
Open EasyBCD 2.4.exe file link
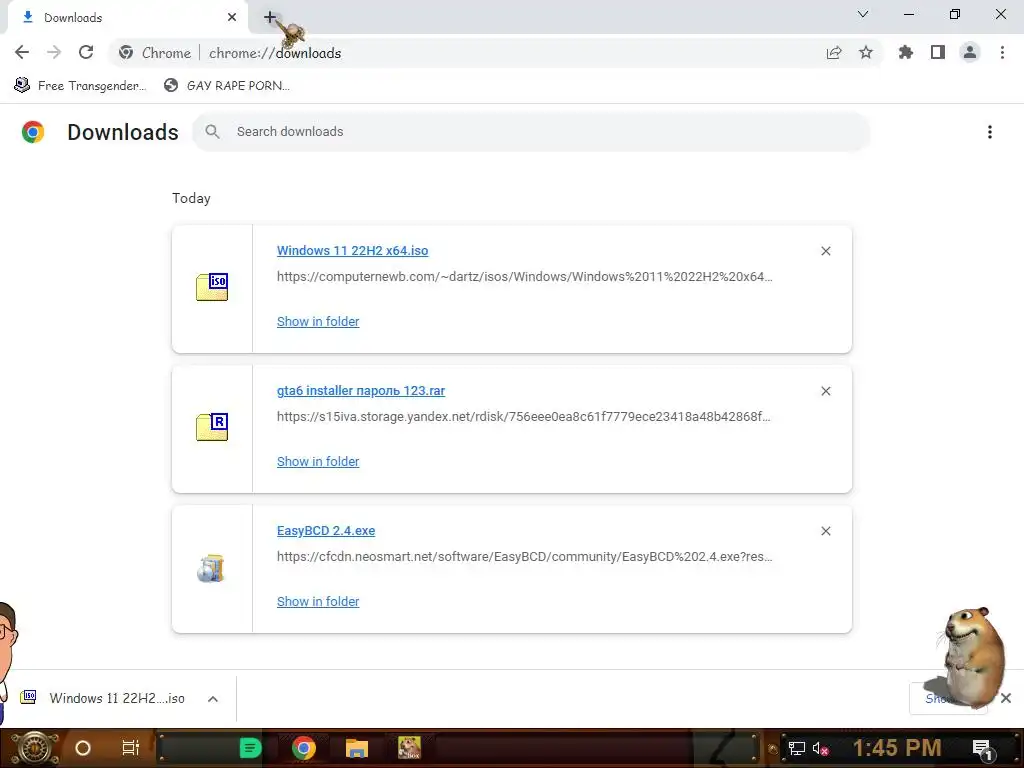pyautogui.click(x=326, y=531)
